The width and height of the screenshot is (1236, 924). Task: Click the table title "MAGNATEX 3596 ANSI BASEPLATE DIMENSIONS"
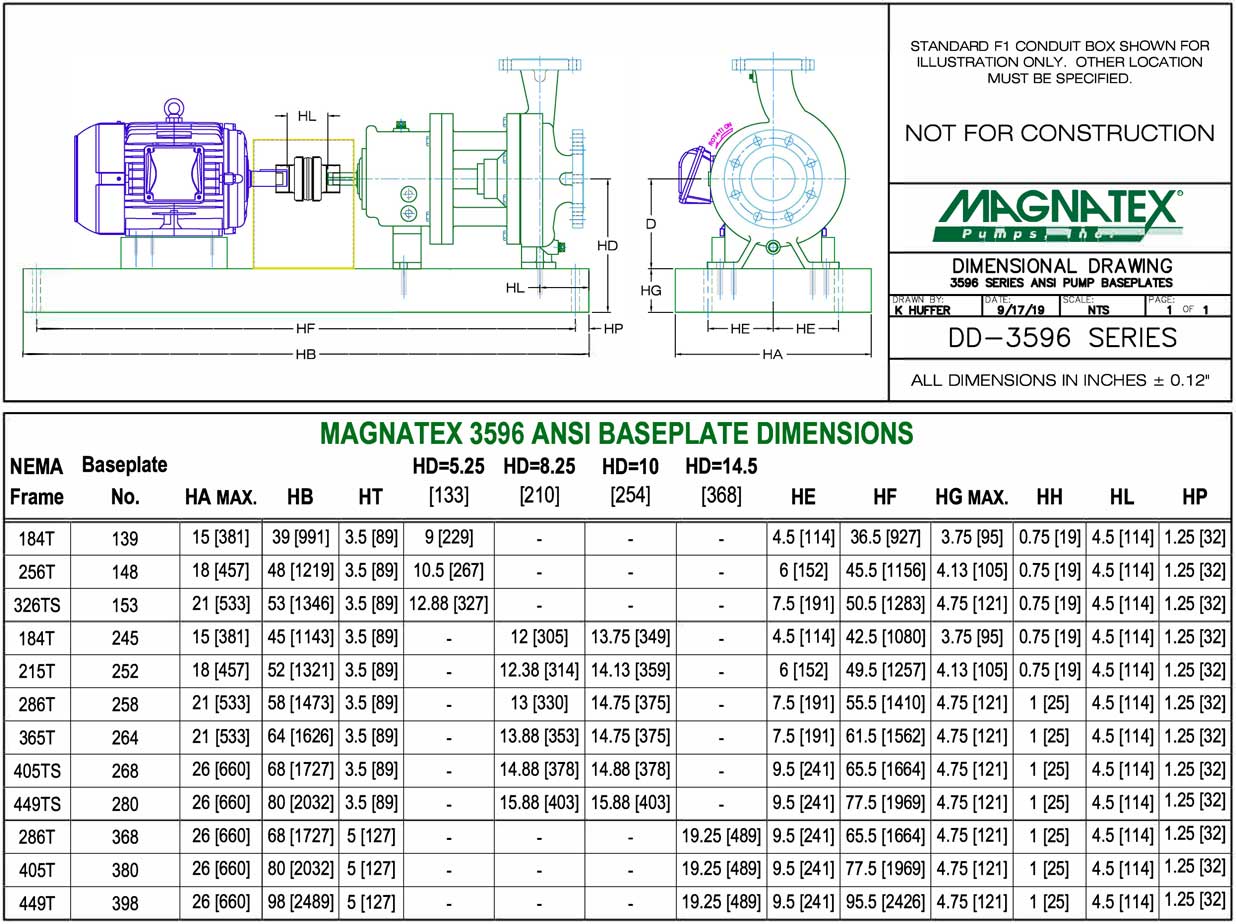616,433
